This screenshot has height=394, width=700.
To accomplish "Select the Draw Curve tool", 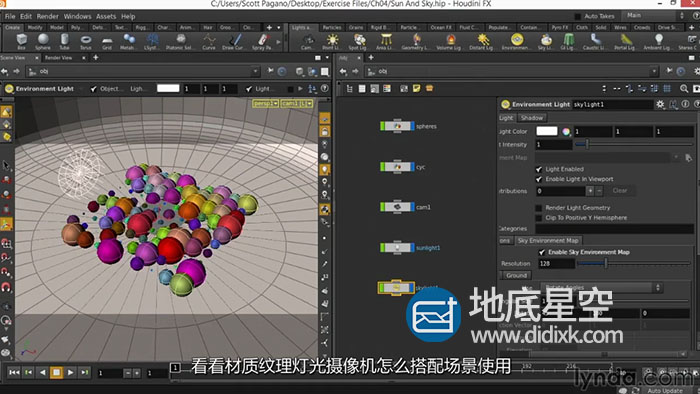I will (233, 41).
